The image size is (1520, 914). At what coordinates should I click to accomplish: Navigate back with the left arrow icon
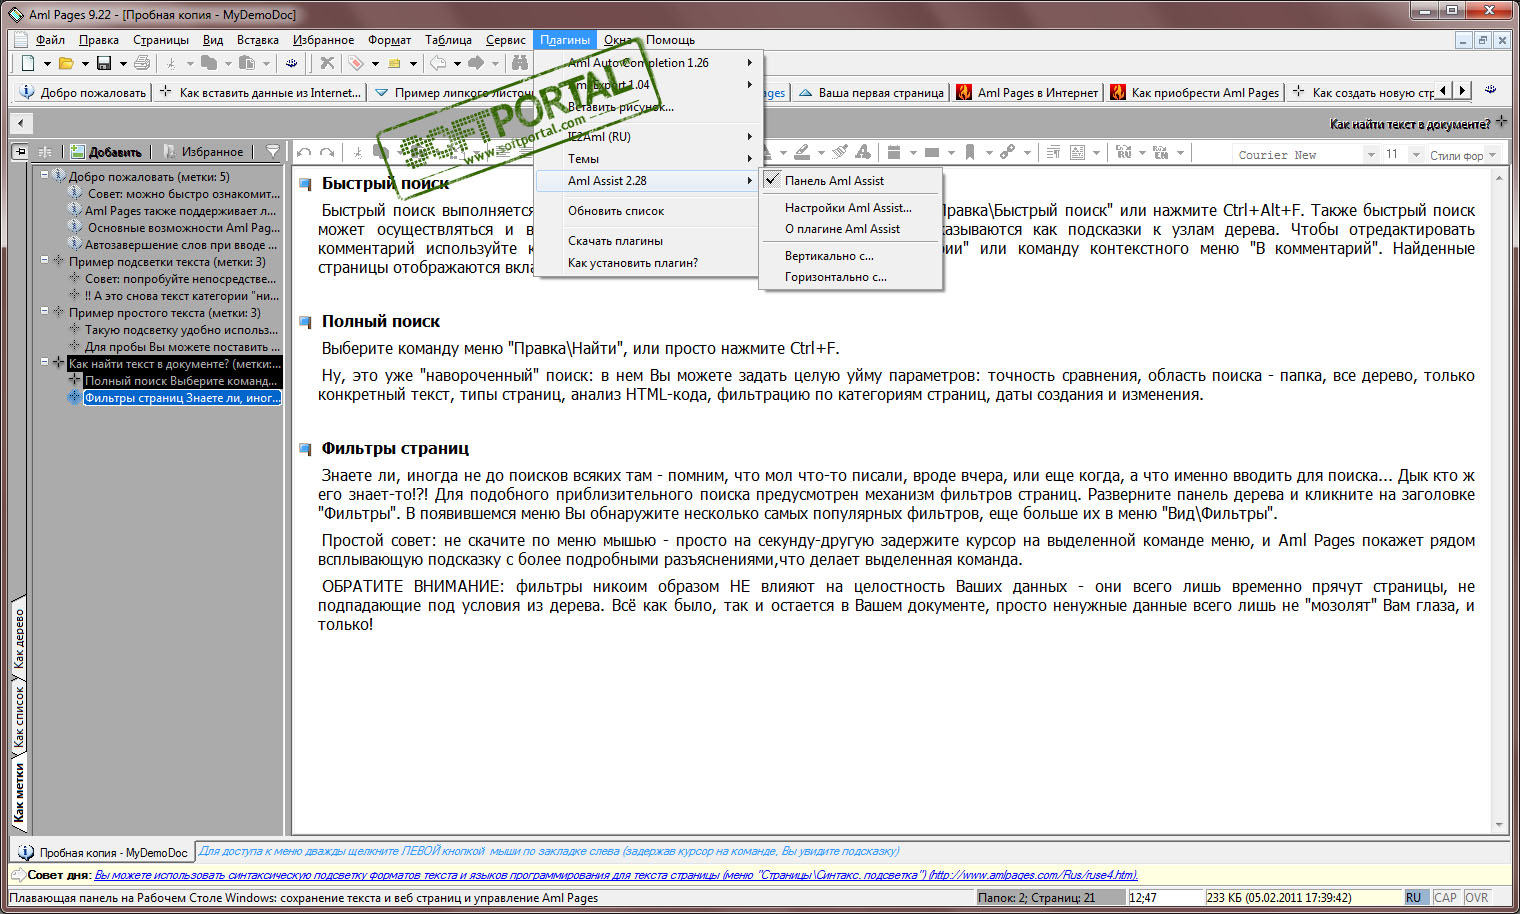pos(438,63)
